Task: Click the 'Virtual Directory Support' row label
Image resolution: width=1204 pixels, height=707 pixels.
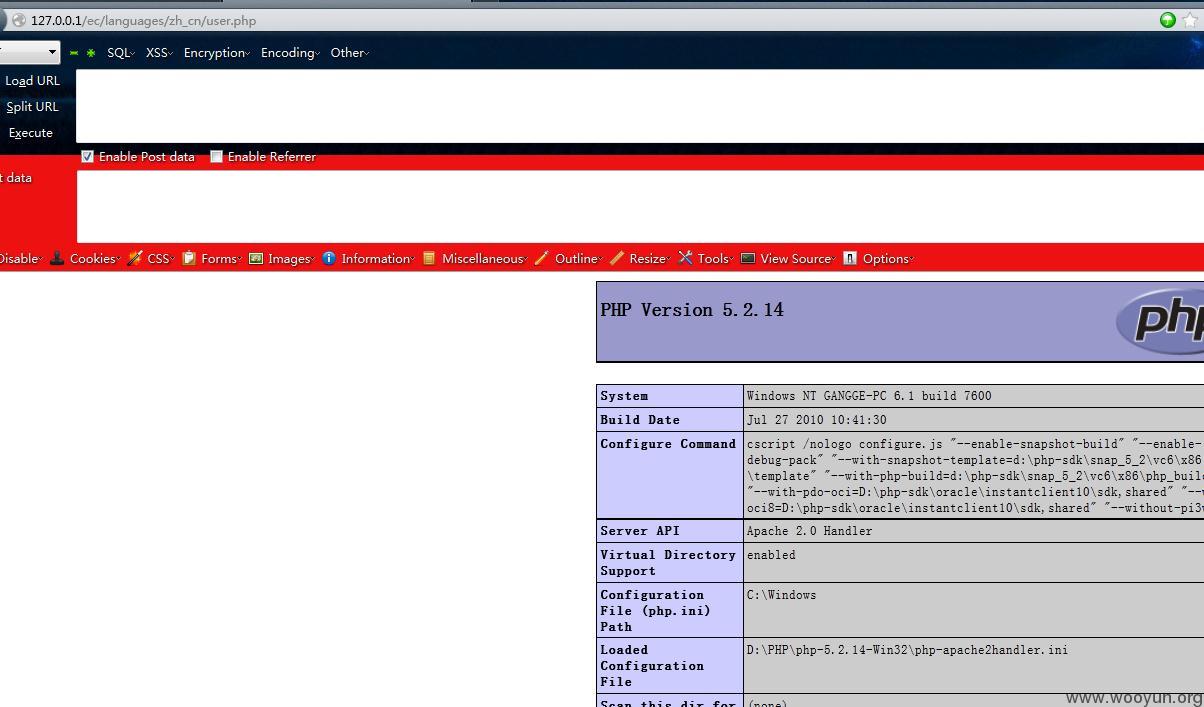Action: 668,563
